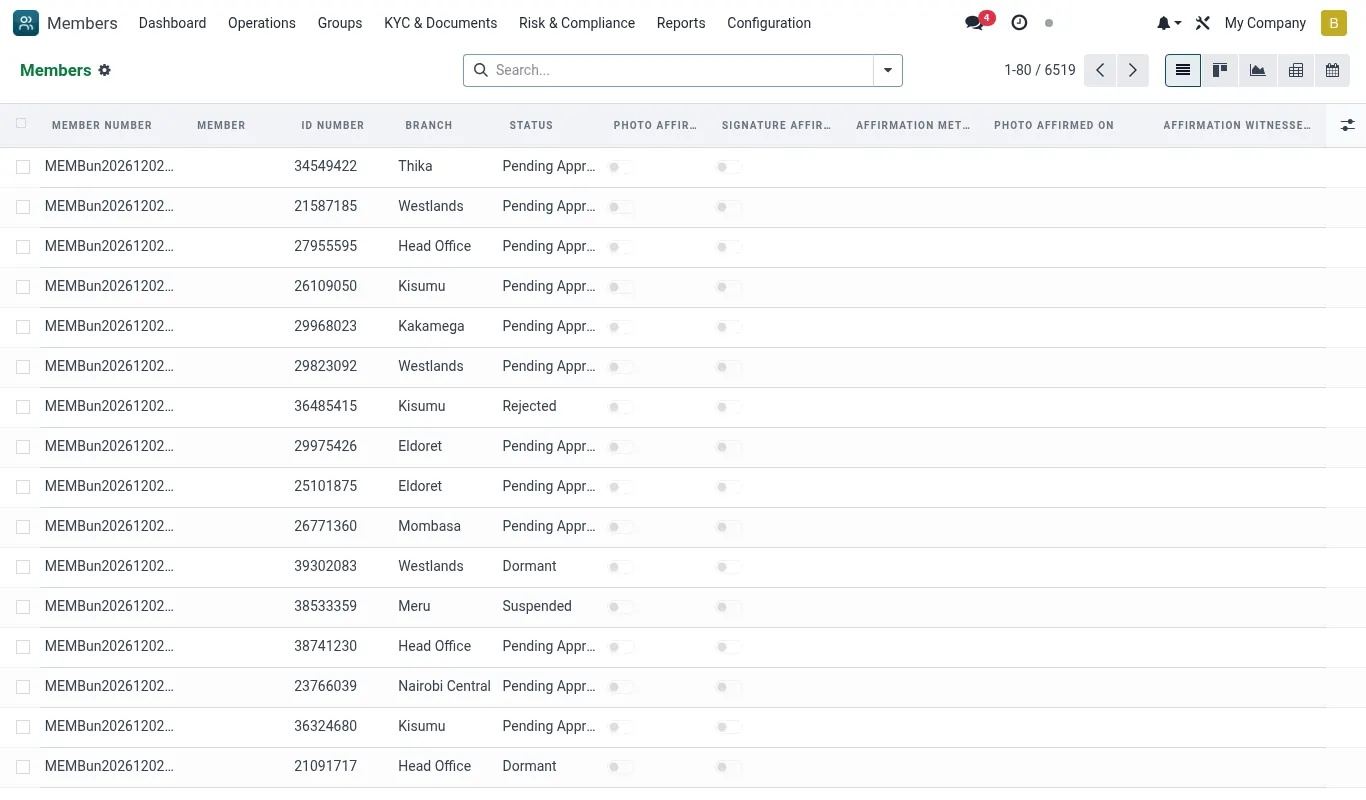1366x800 pixels.
Task: Toggle photo affirmed for the Thika row
Action: [621, 167]
